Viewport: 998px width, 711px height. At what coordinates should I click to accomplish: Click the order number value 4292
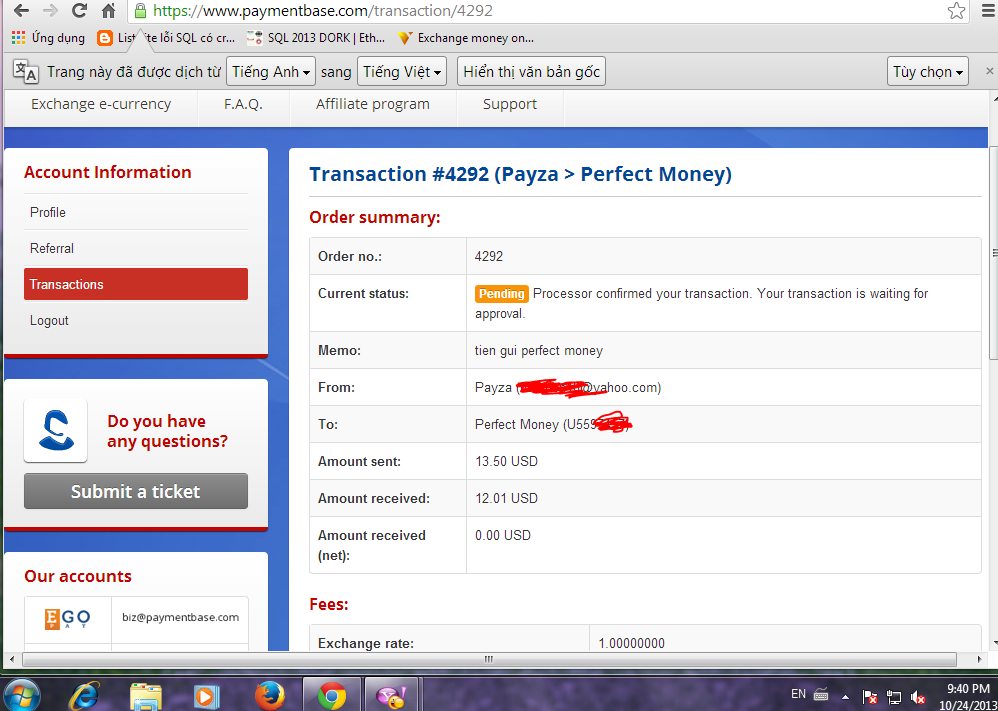pos(489,257)
